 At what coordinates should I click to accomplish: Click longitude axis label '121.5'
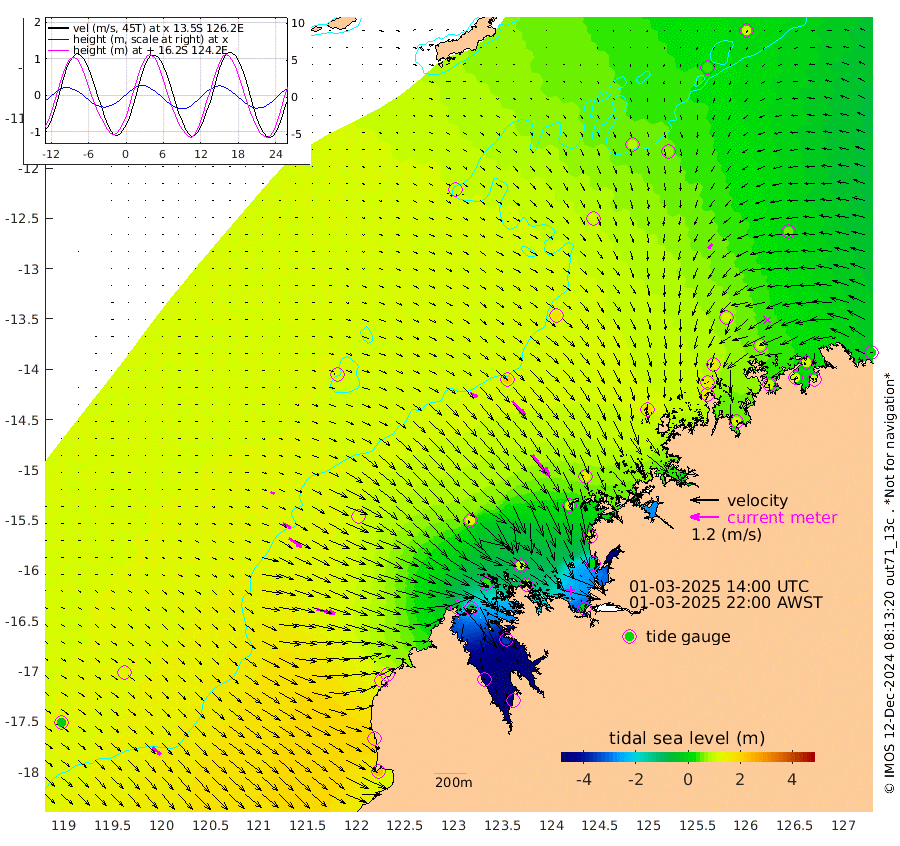pos(308,826)
